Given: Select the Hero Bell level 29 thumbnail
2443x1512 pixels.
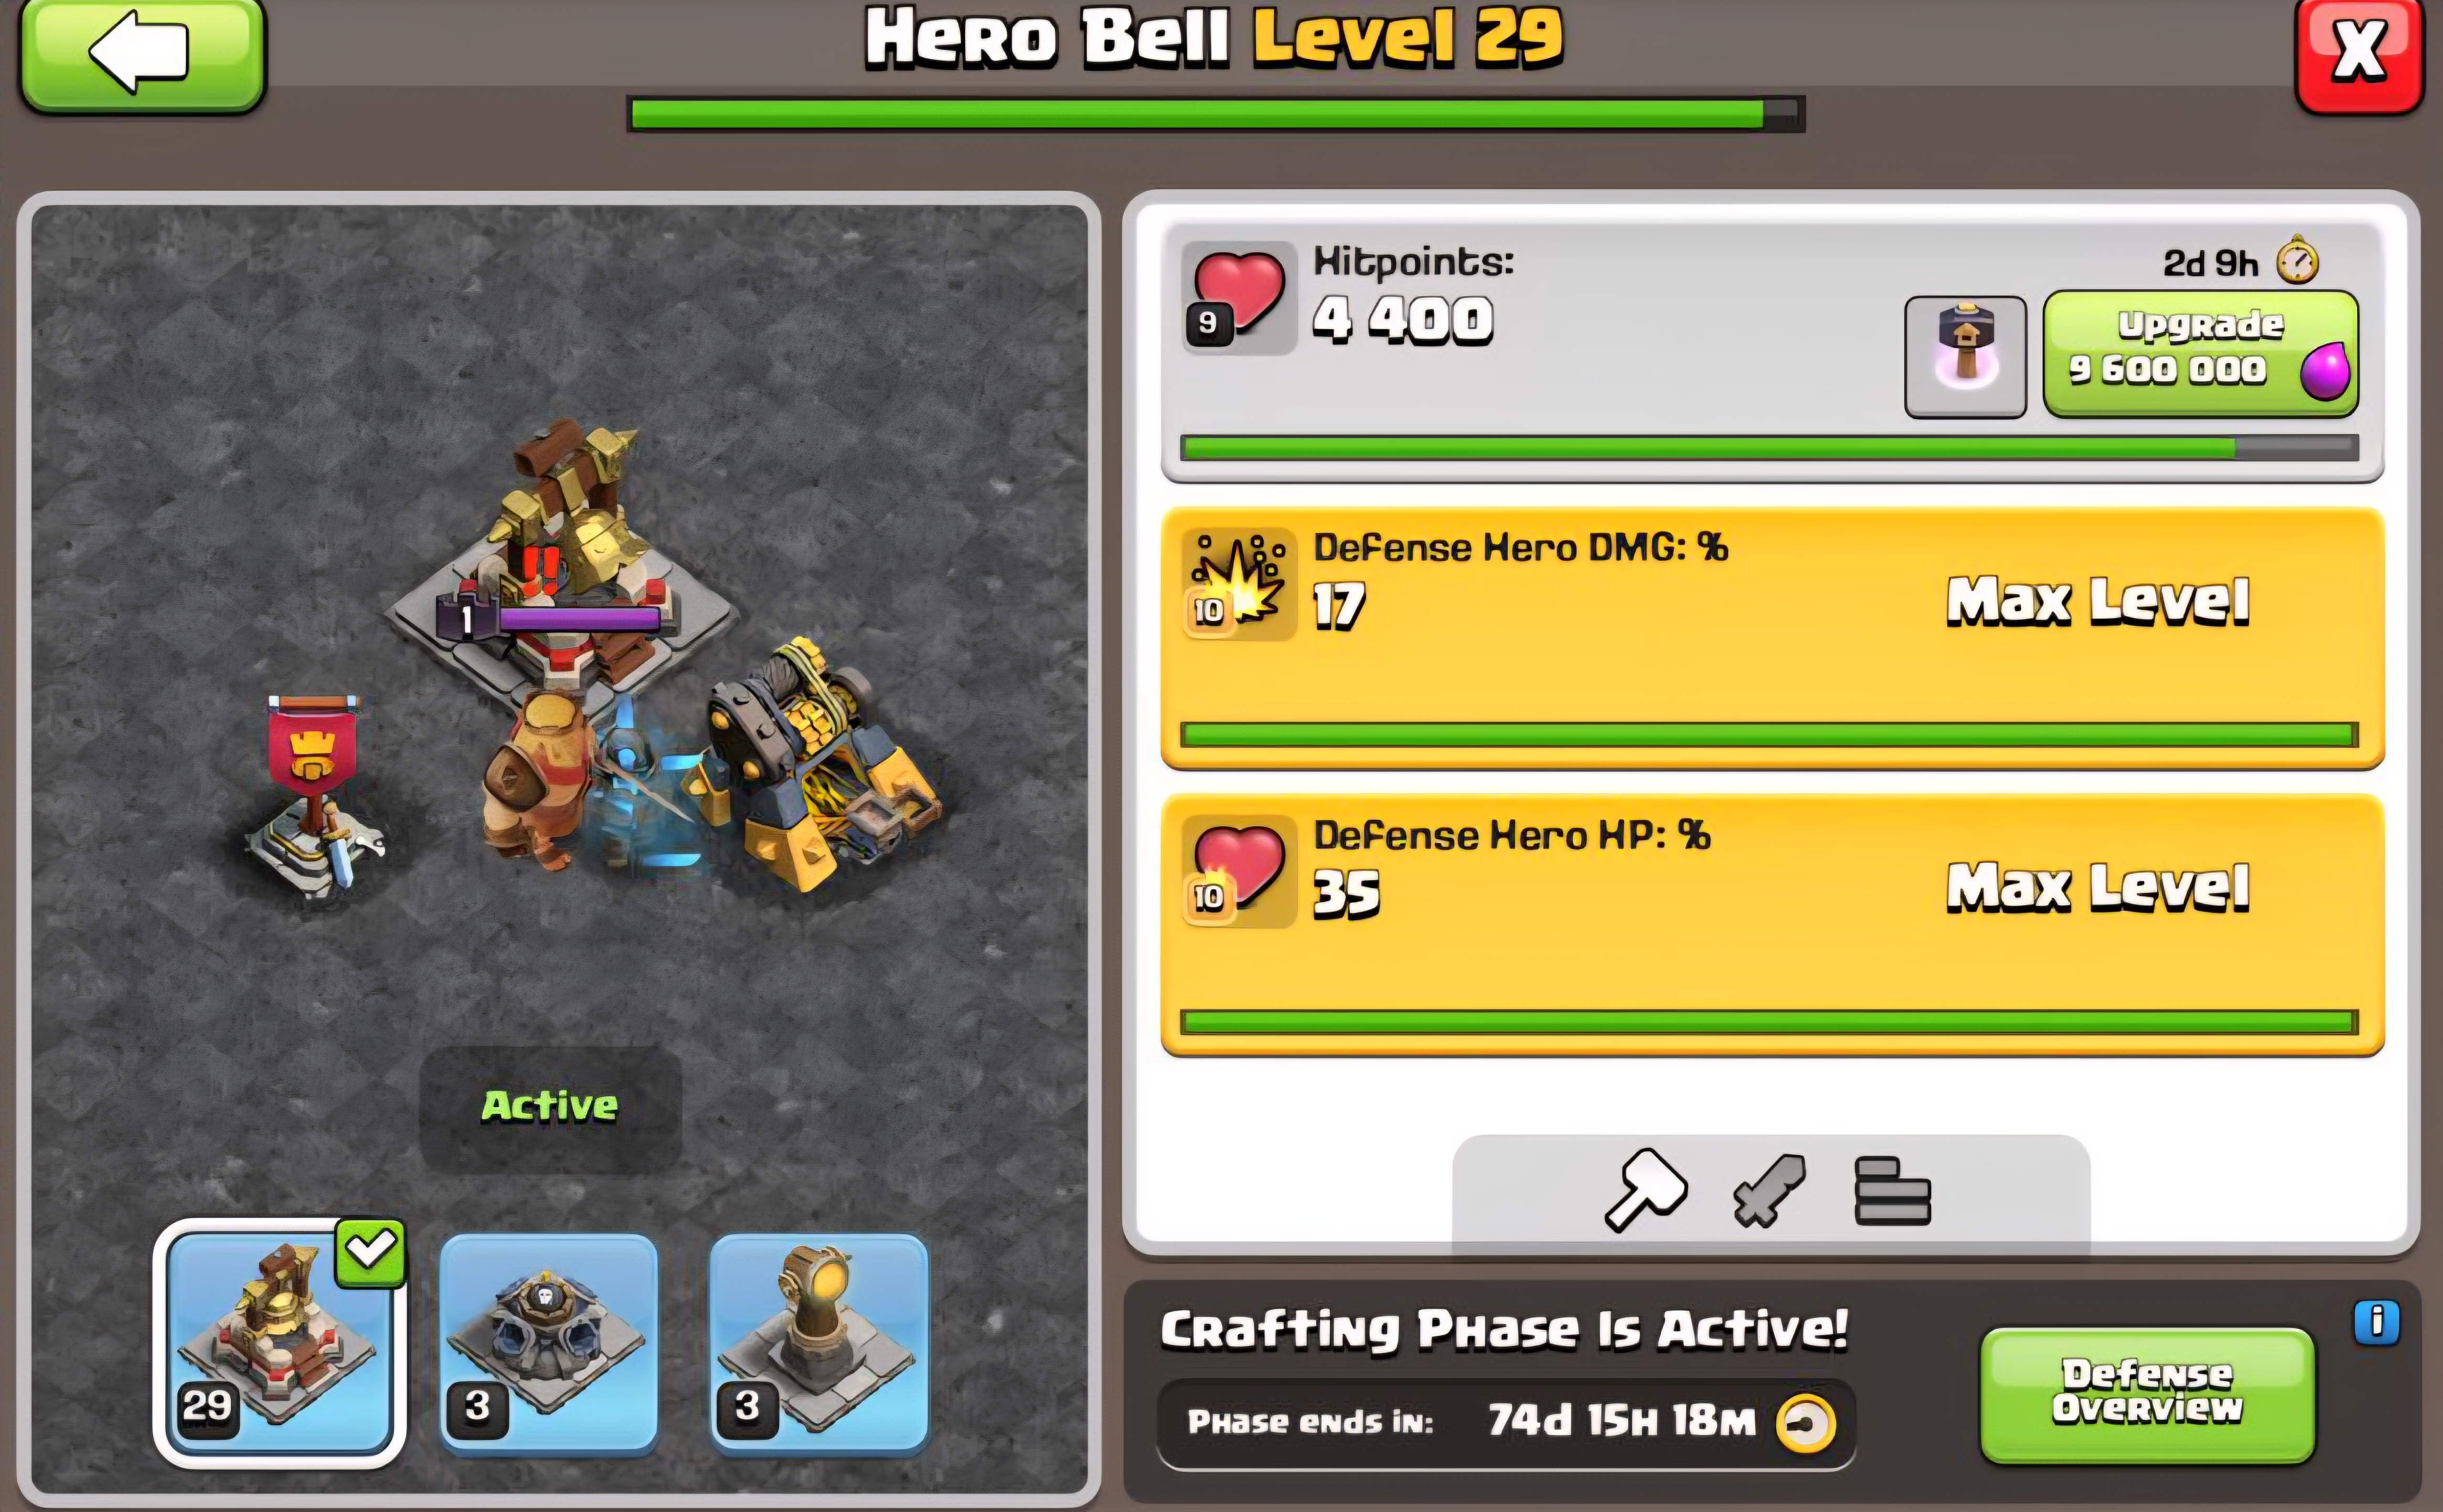Looking at the screenshot, I should (280, 1342).
